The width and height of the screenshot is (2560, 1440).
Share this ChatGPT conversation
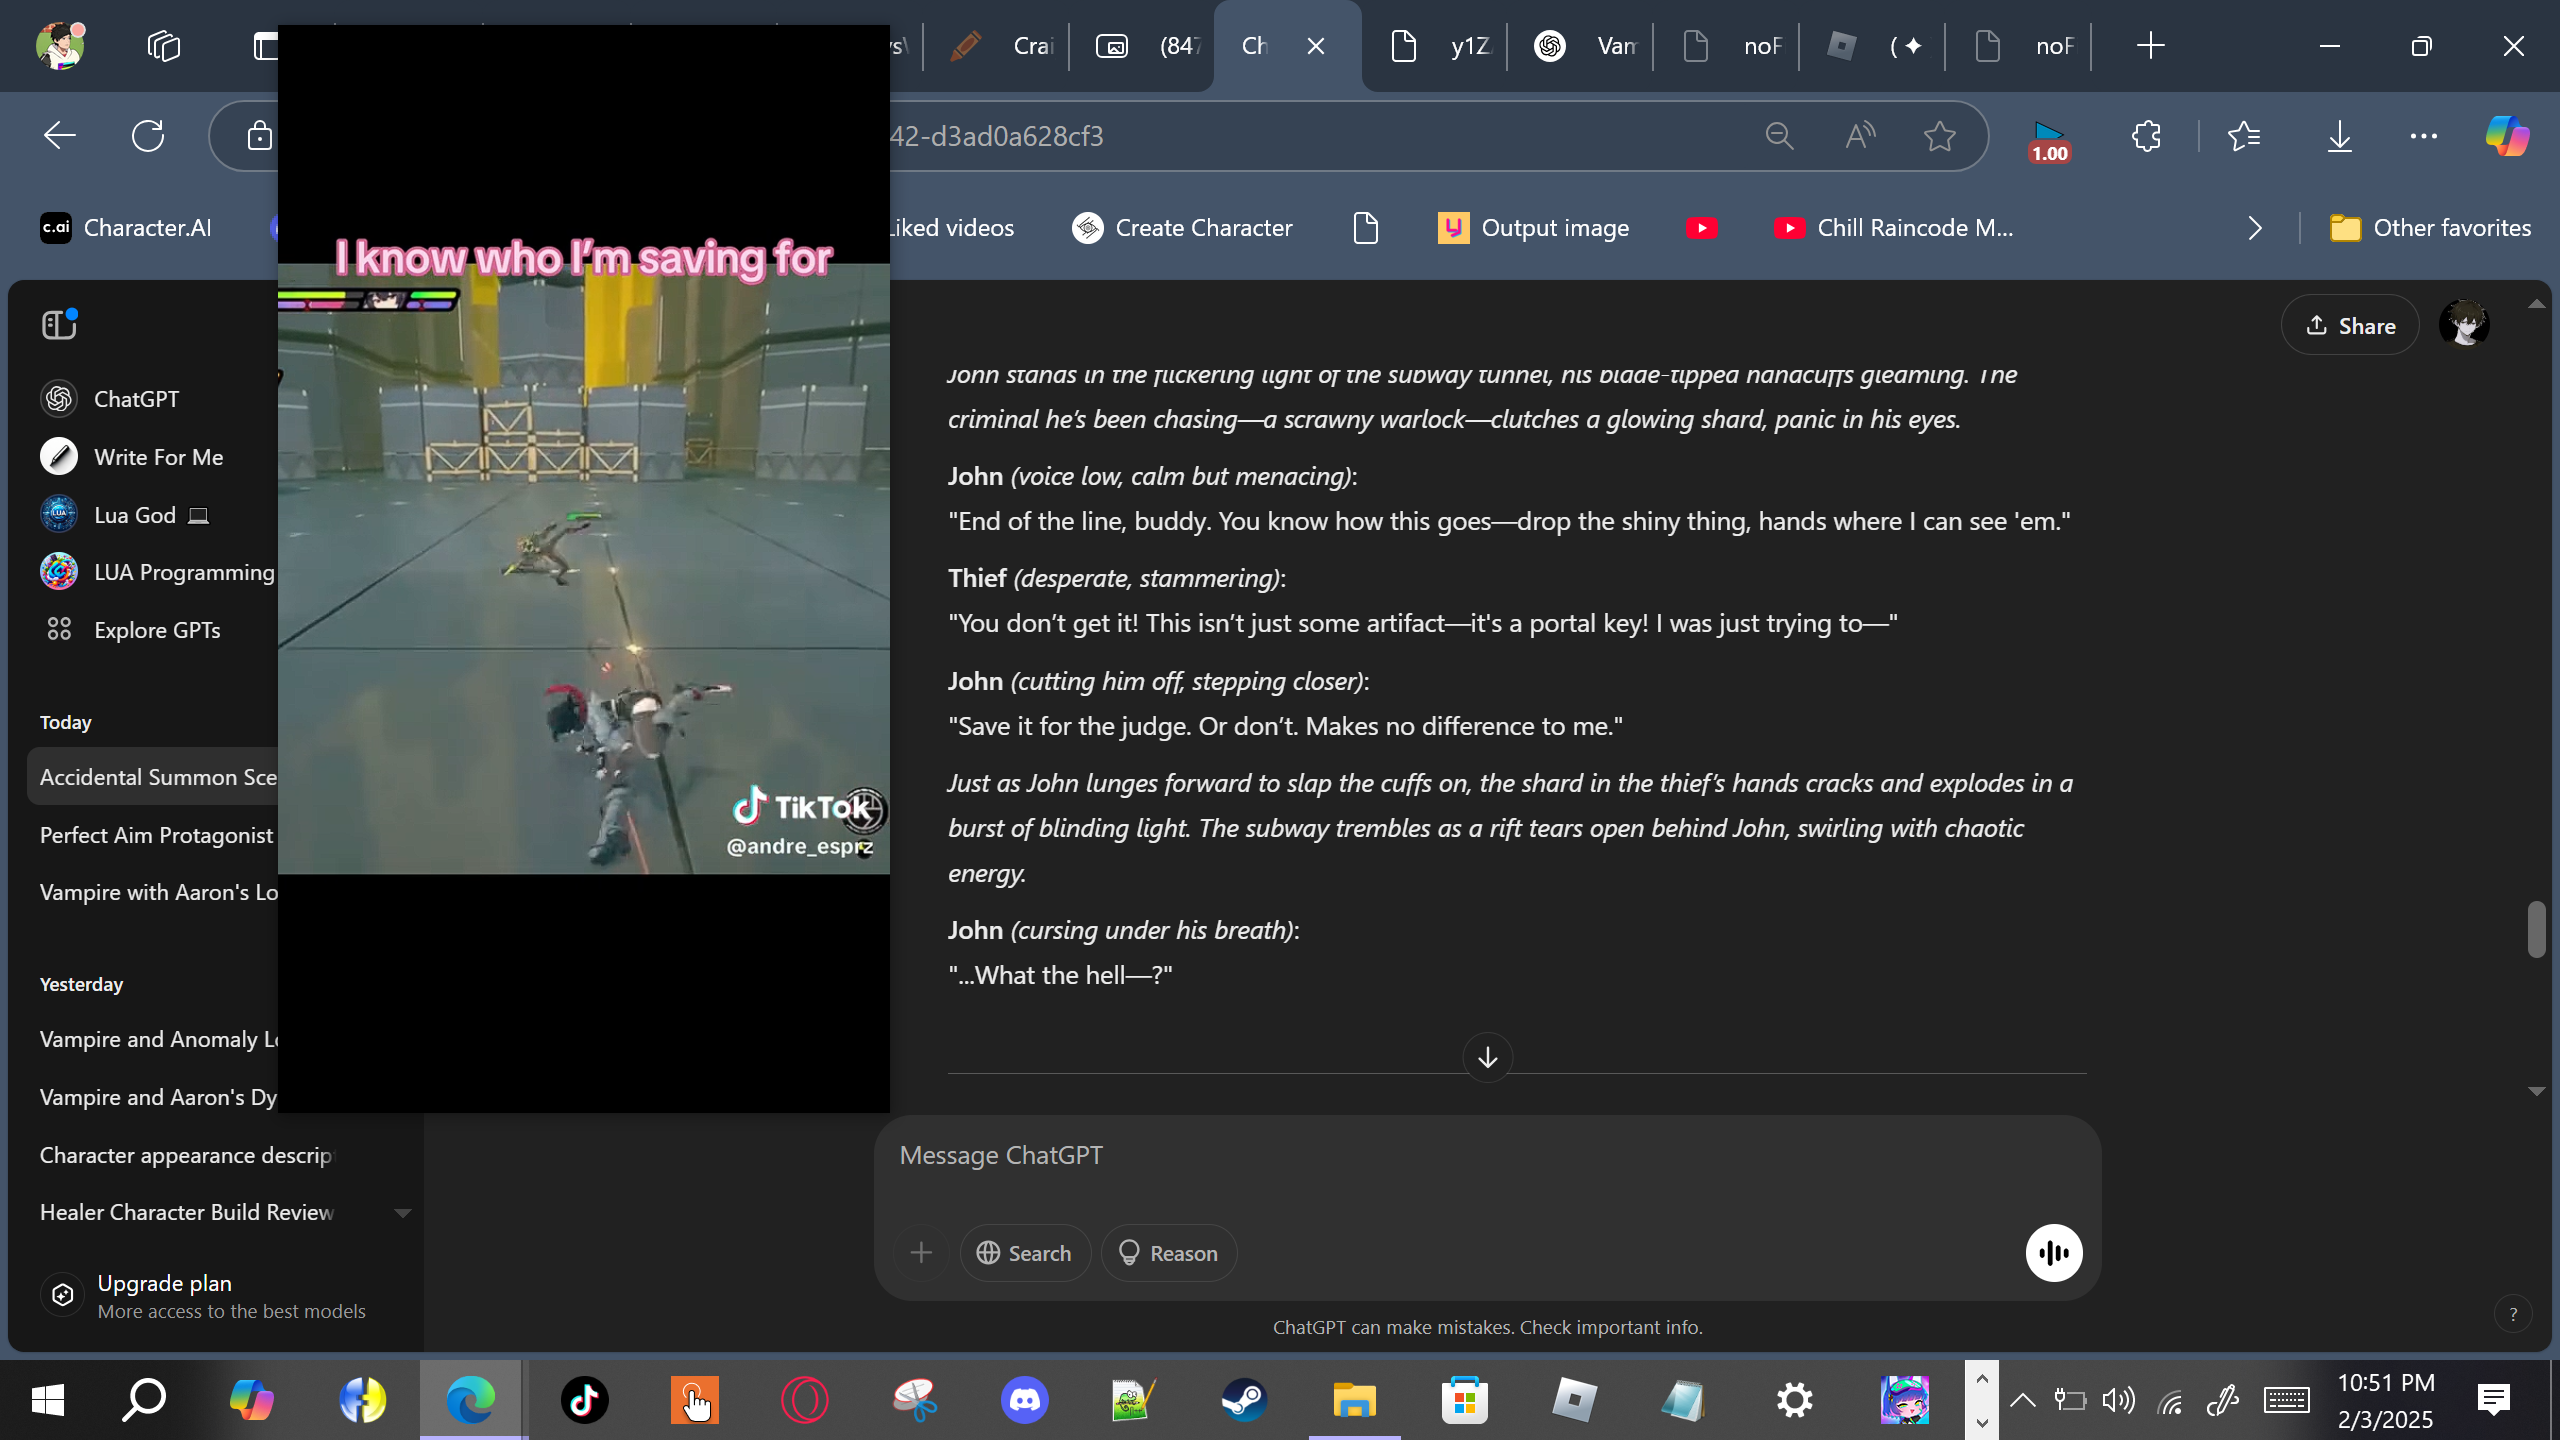pyautogui.click(x=2350, y=325)
